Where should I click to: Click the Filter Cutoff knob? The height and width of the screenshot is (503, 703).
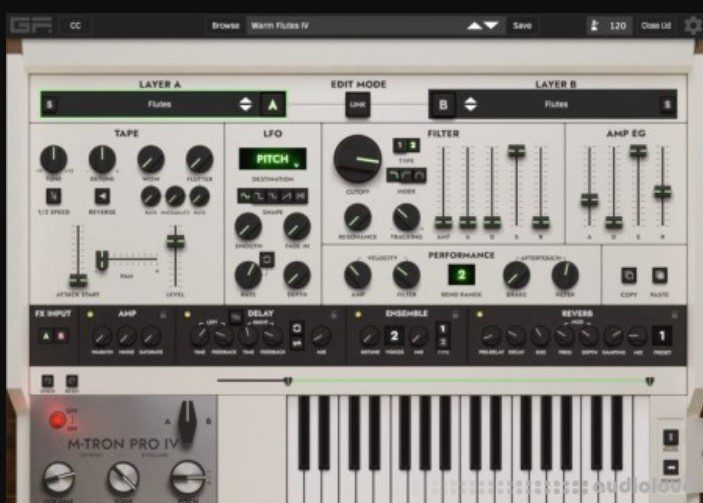[358, 159]
